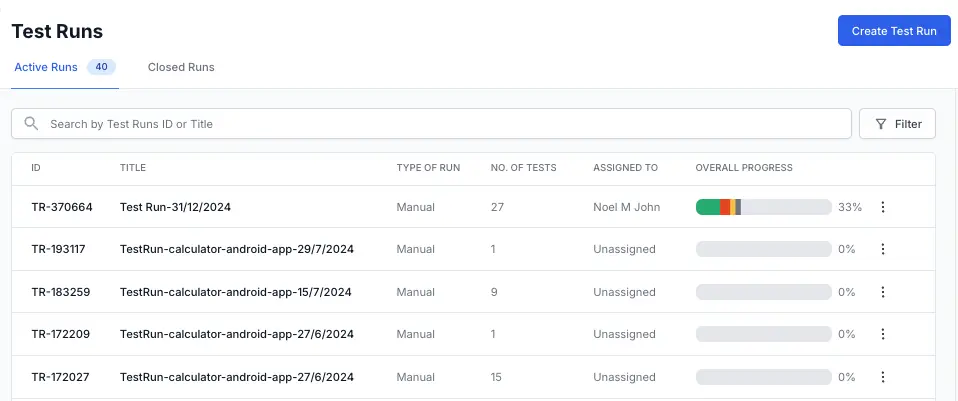Click the funnel icon in Filter button
This screenshot has width=958, height=401.
[880, 124]
